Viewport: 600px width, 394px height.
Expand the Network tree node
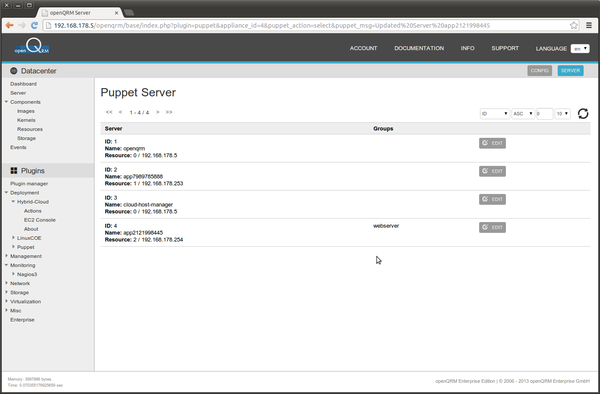pyautogui.click(x=7, y=283)
